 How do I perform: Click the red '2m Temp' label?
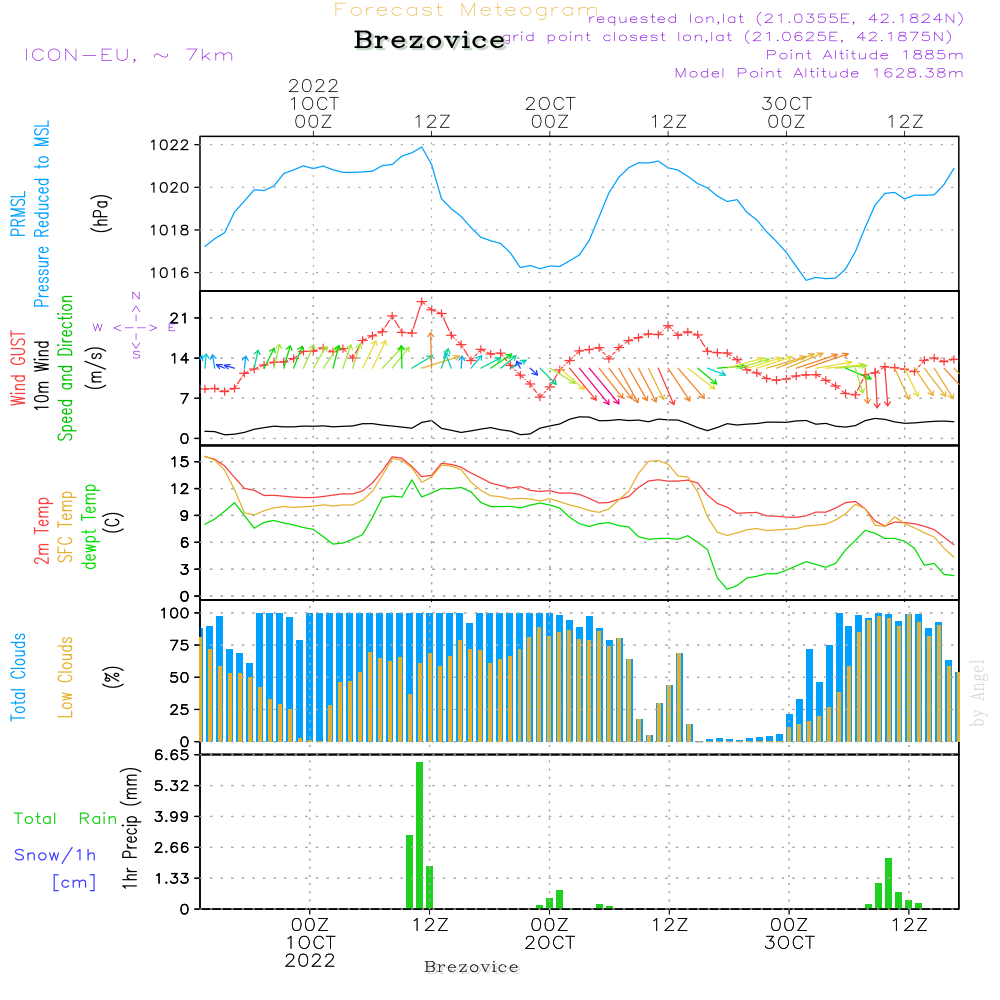tap(41, 531)
